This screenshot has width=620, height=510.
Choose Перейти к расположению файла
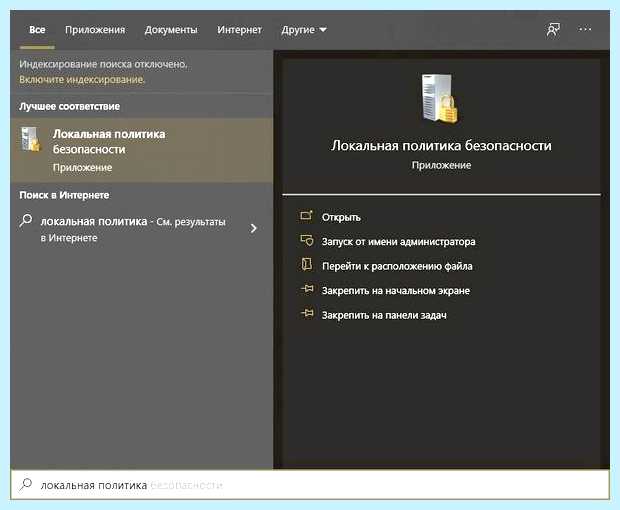tap(397, 266)
